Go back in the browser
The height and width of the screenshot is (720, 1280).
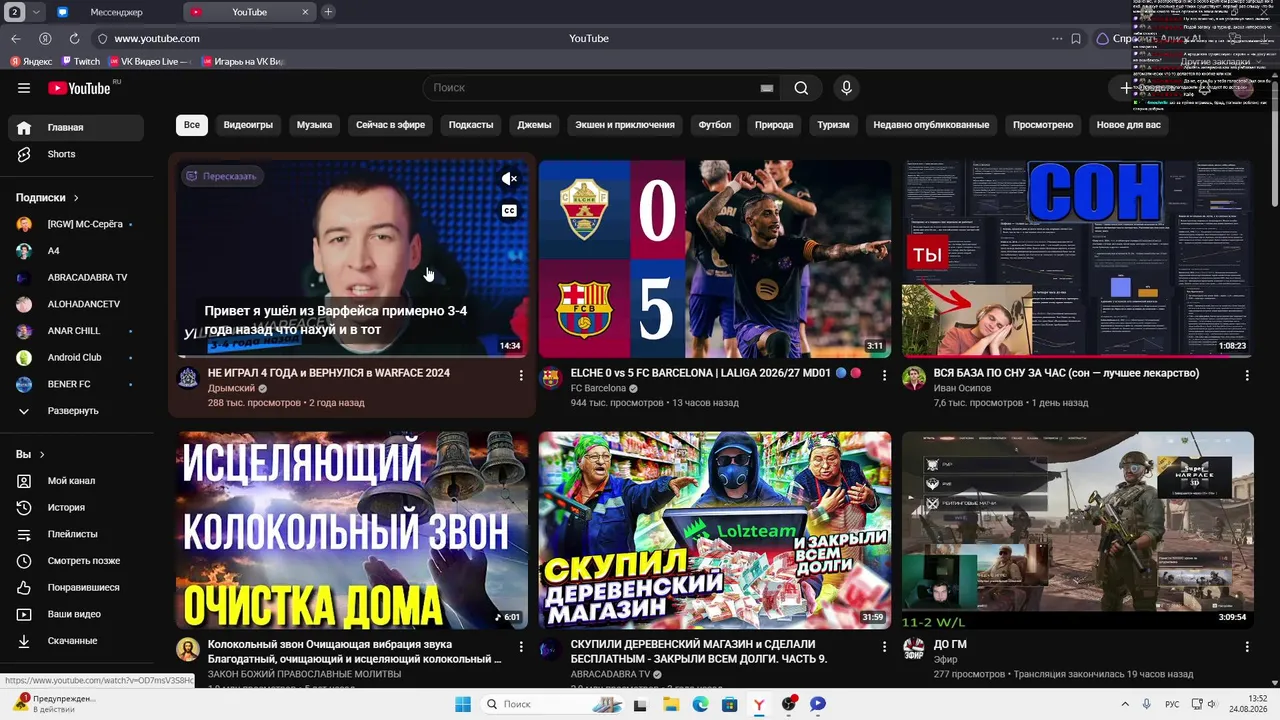[x=15, y=38]
